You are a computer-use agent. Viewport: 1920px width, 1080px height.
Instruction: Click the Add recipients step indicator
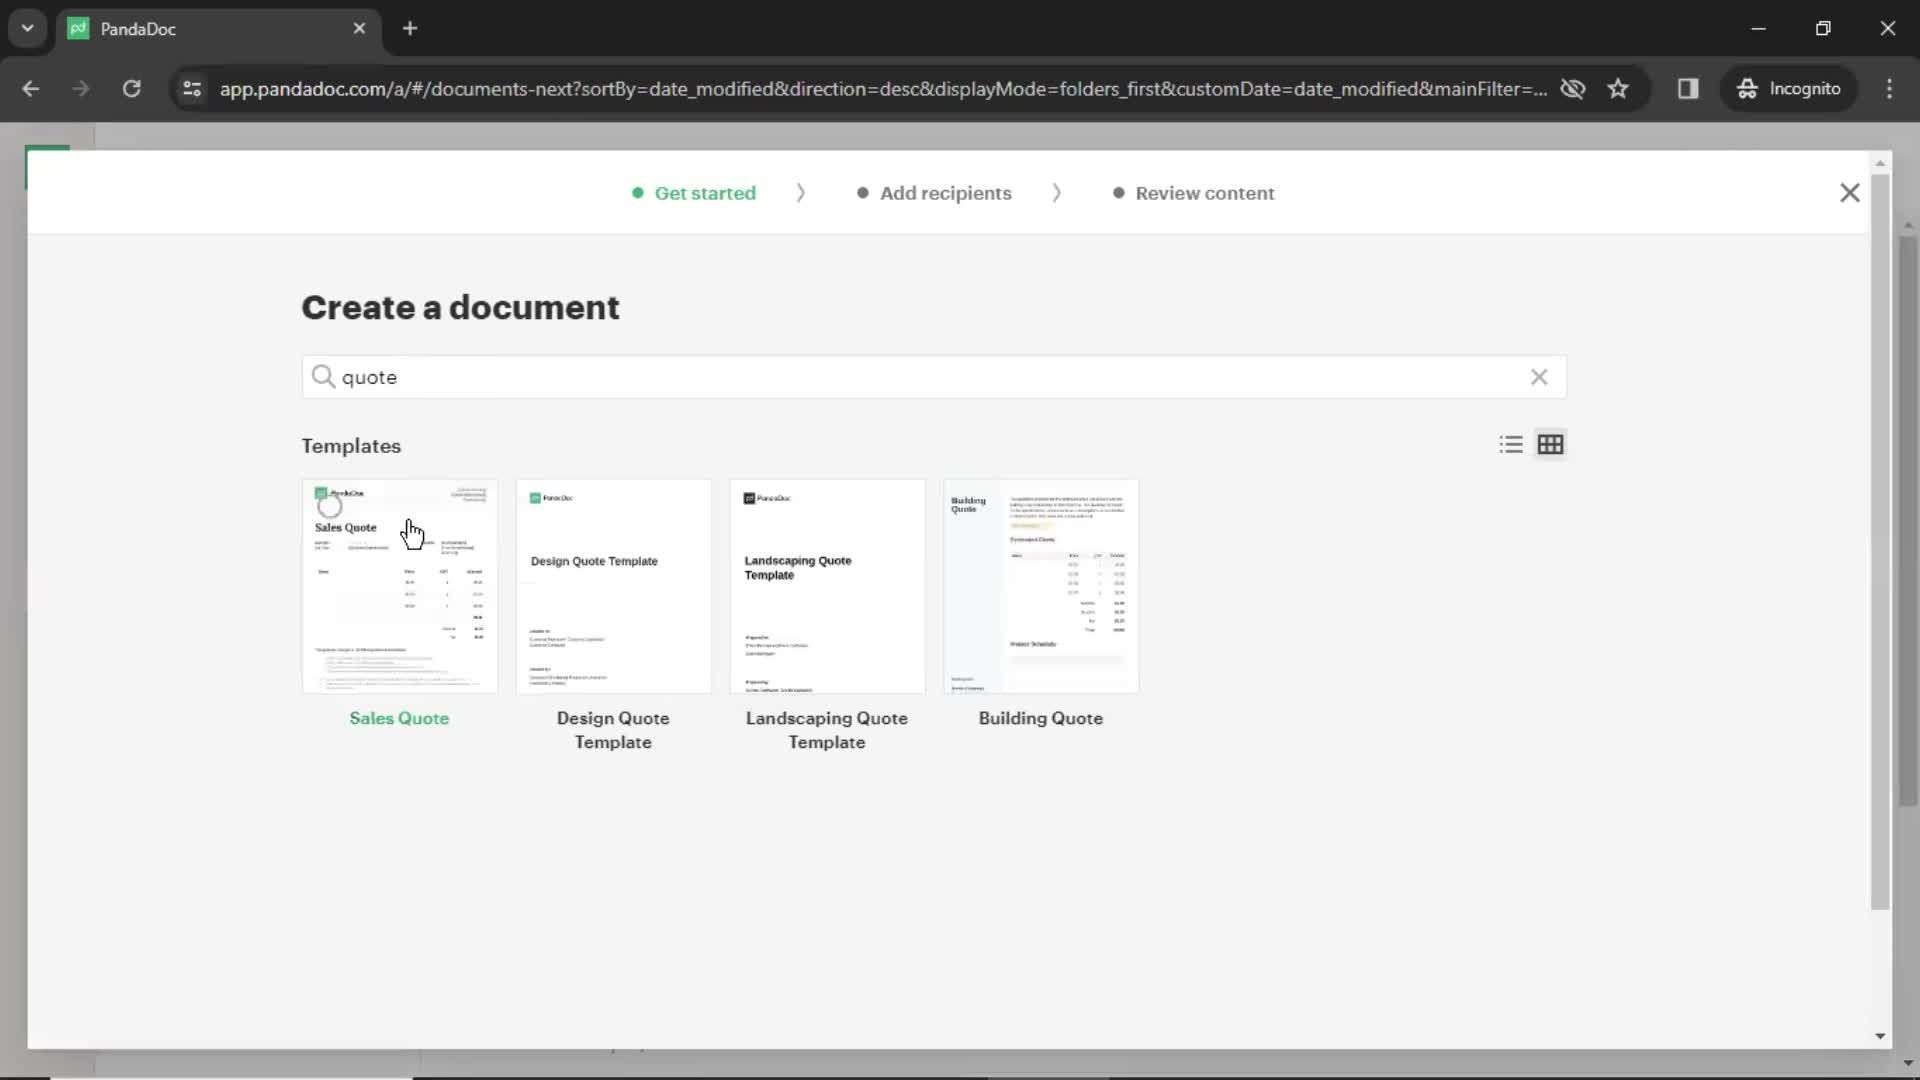[945, 193]
